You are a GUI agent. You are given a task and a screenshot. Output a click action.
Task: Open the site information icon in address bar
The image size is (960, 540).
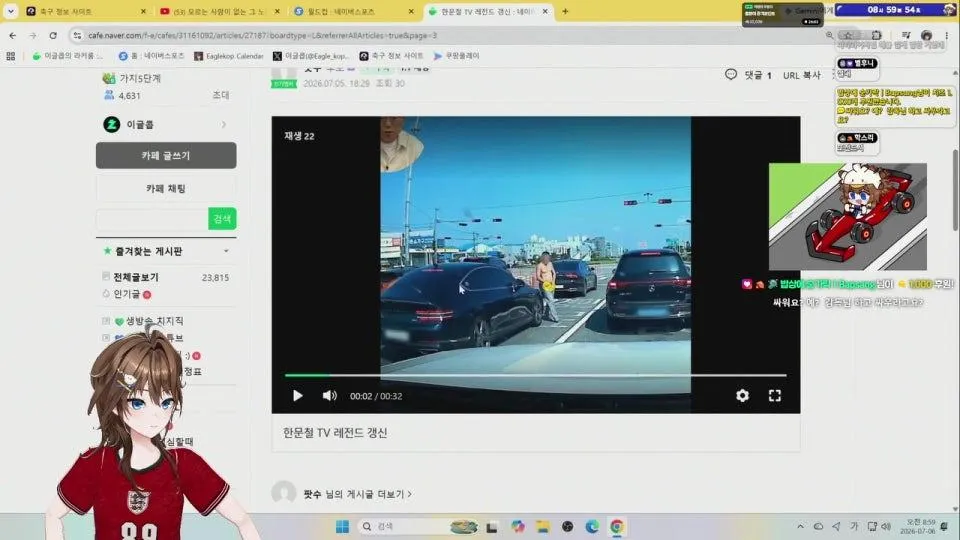point(77,36)
